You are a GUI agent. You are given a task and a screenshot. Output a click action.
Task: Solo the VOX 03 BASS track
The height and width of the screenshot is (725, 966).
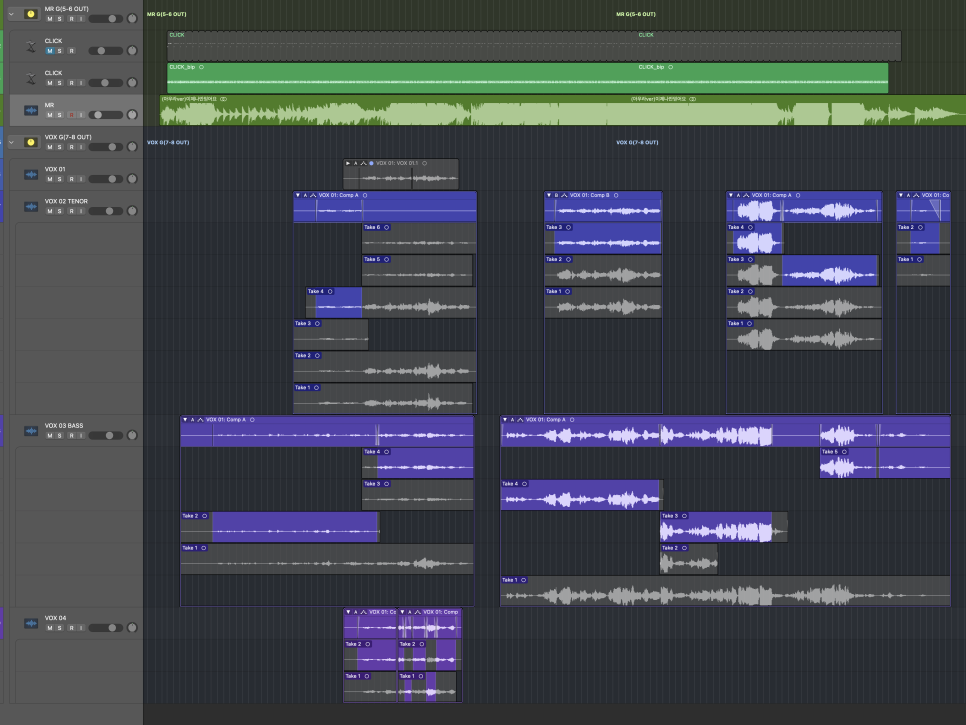pos(60,435)
